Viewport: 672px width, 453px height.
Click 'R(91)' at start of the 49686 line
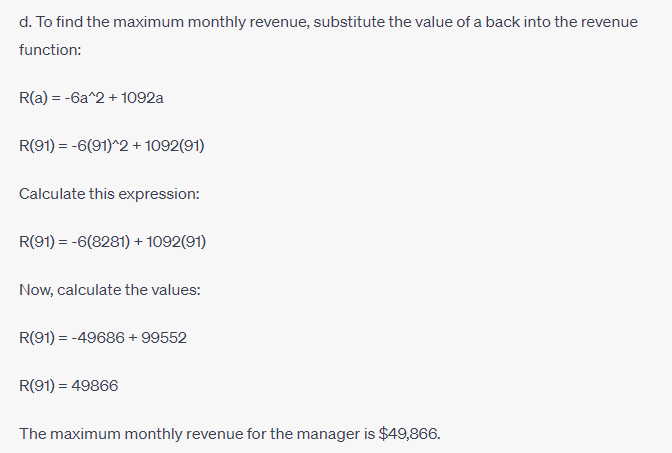click(37, 338)
